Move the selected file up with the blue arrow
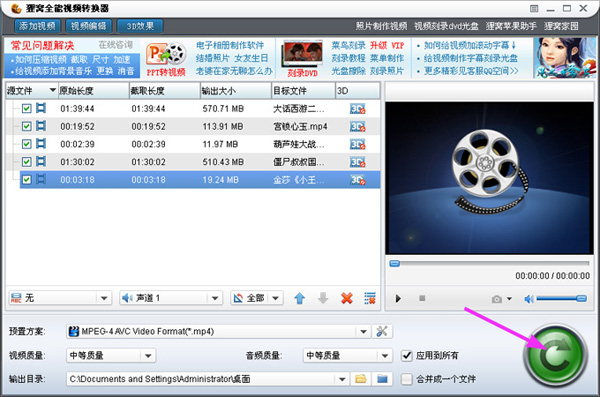 [300, 298]
